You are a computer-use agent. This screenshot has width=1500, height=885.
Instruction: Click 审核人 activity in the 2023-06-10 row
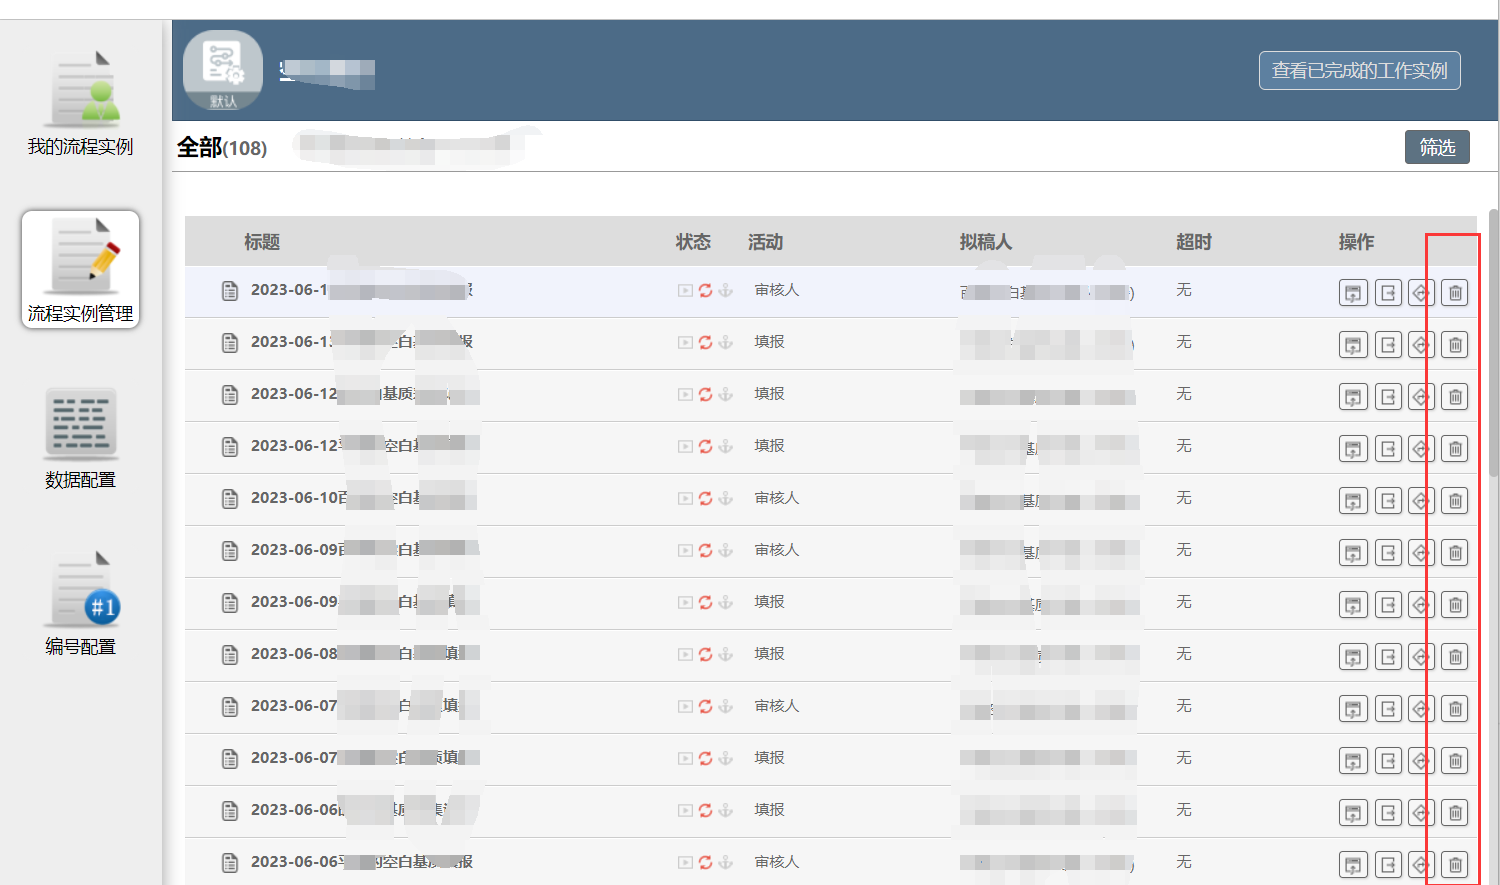coord(777,498)
